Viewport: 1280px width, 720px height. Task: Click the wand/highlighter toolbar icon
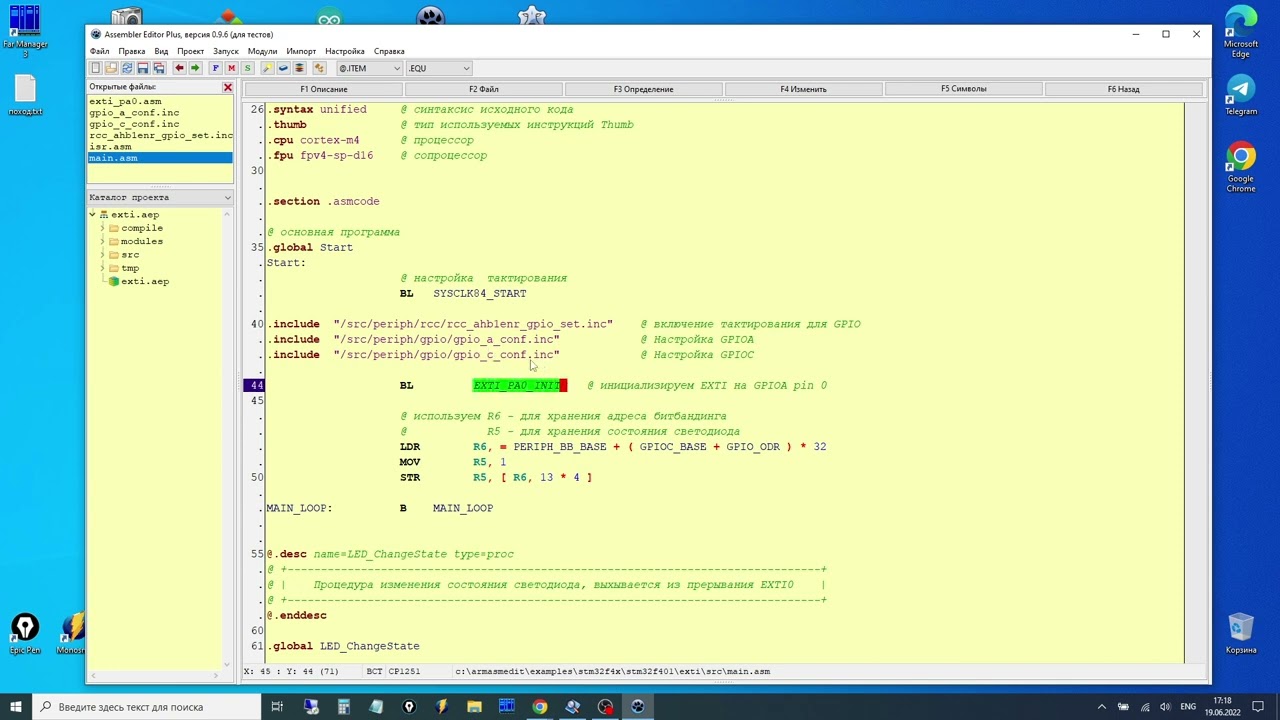(x=267, y=68)
